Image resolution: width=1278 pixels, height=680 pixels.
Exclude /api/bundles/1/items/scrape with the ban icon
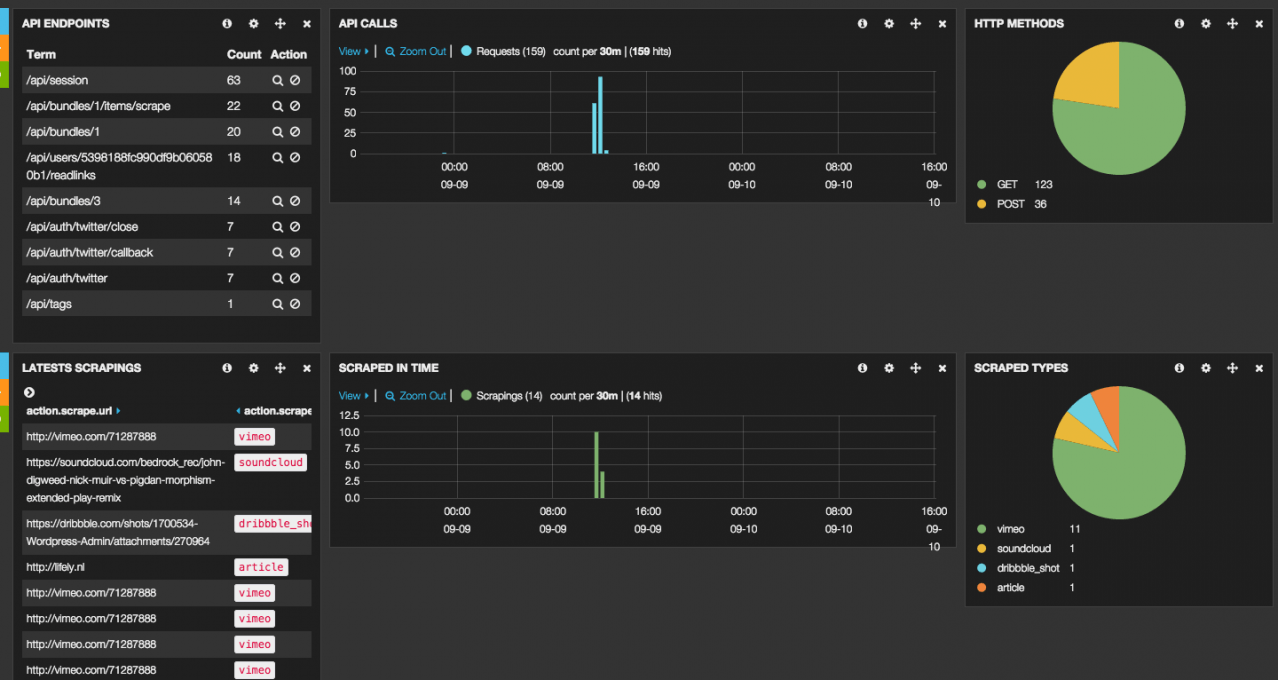pos(295,106)
